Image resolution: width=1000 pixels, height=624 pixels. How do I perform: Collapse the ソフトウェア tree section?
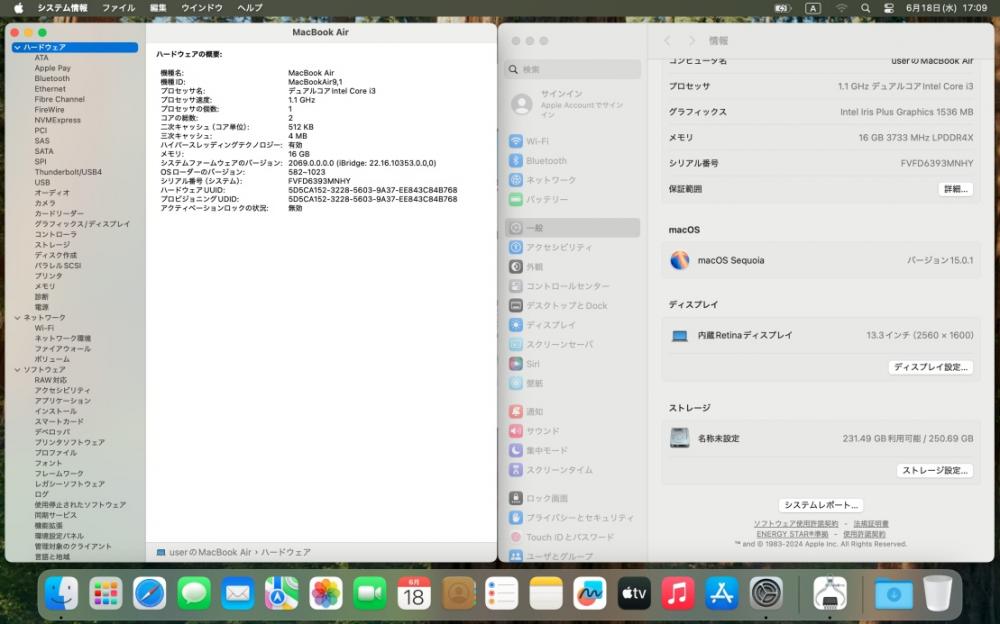(x=17, y=369)
